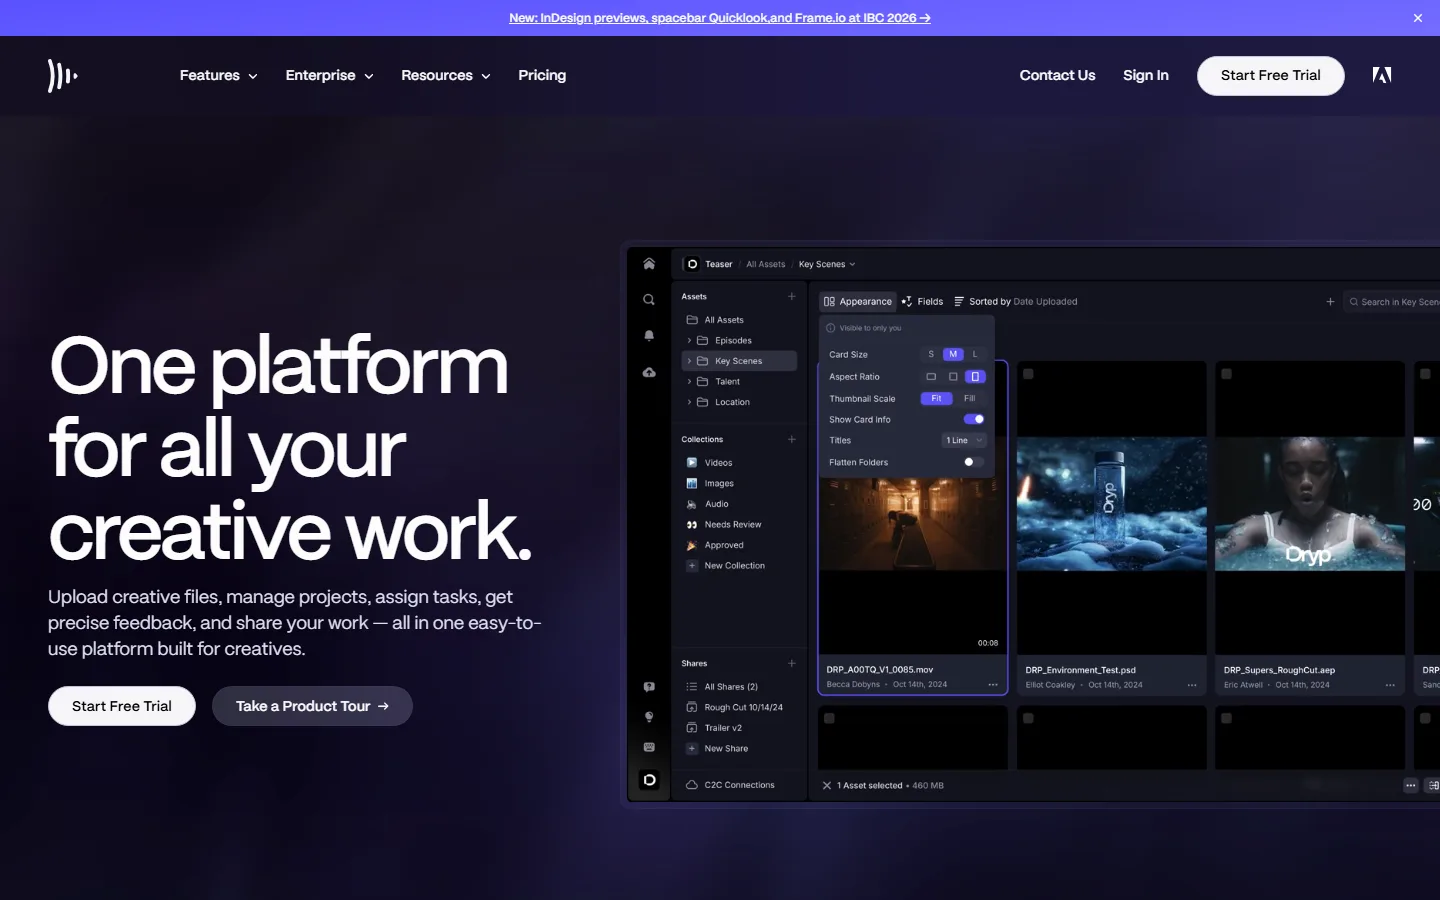Expand the Episodes folder chevron
Viewport: 1440px width, 900px height.
689,340
